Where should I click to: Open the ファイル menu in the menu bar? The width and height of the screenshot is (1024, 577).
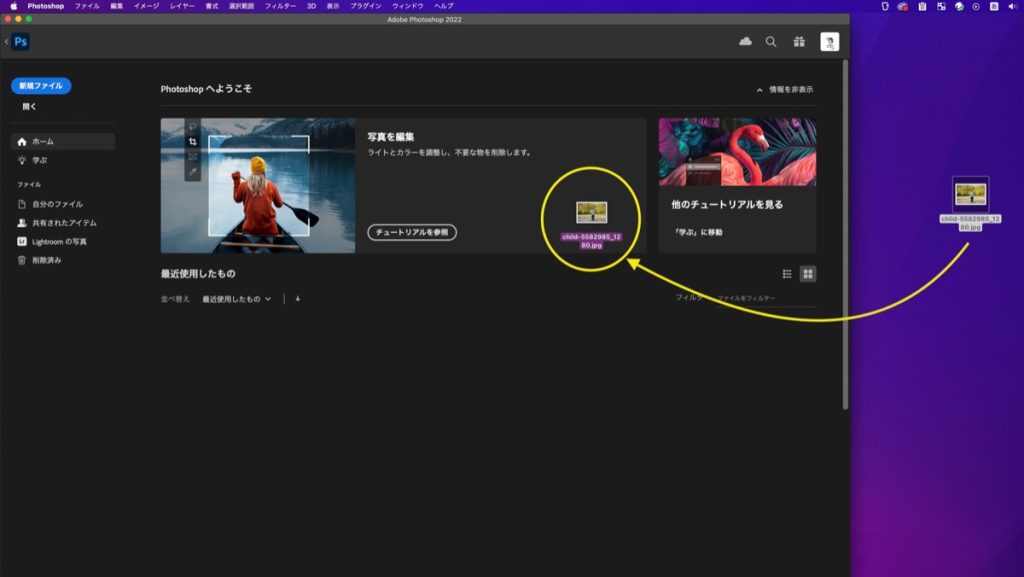(x=87, y=6)
